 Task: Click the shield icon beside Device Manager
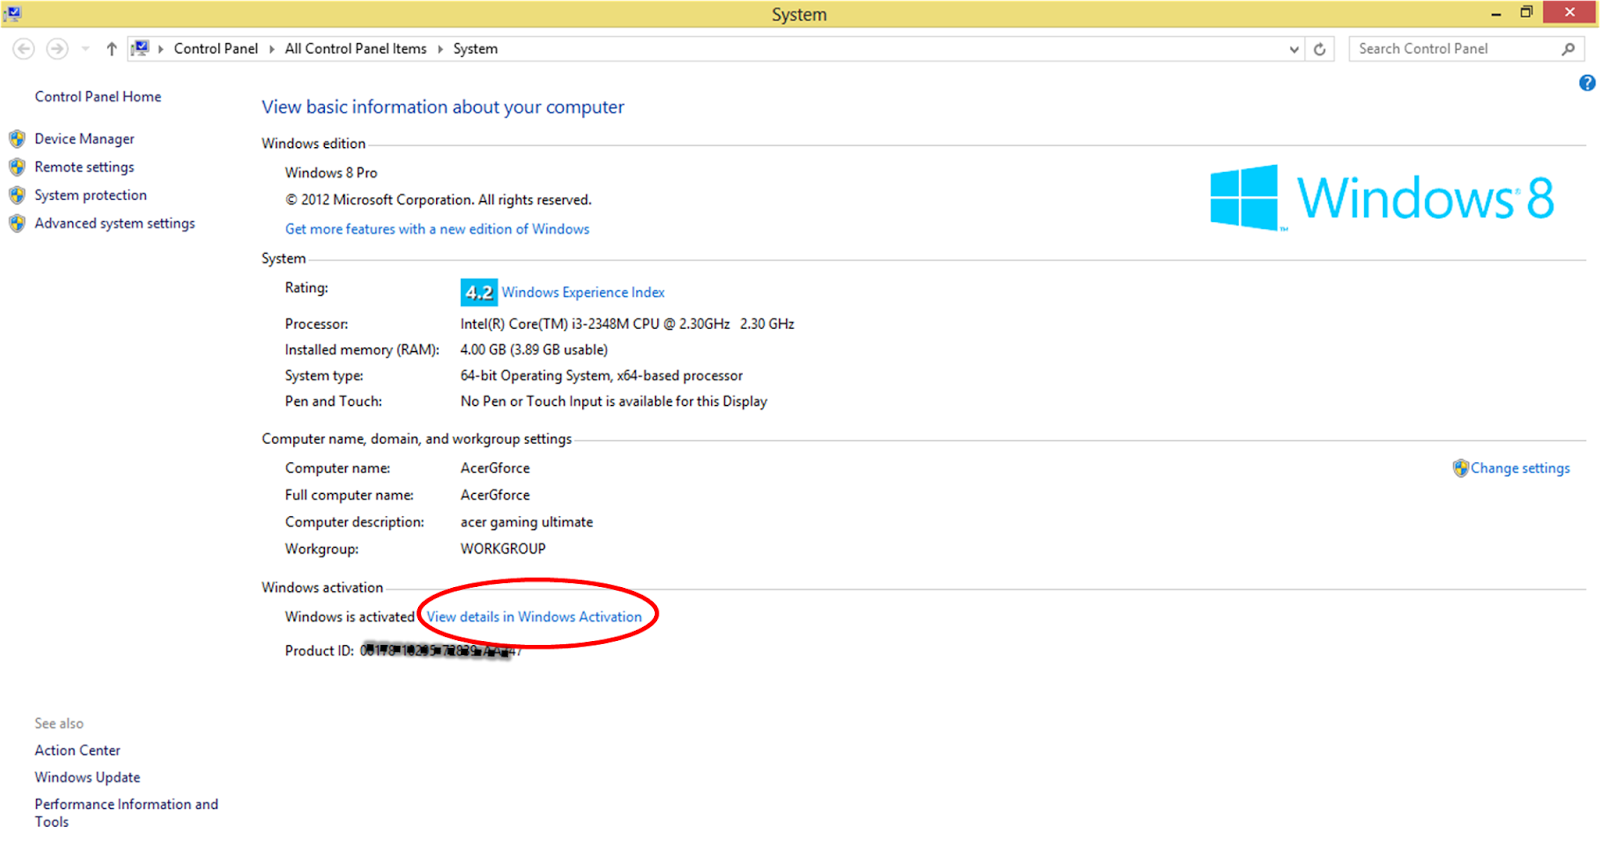[x=17, y=138]
